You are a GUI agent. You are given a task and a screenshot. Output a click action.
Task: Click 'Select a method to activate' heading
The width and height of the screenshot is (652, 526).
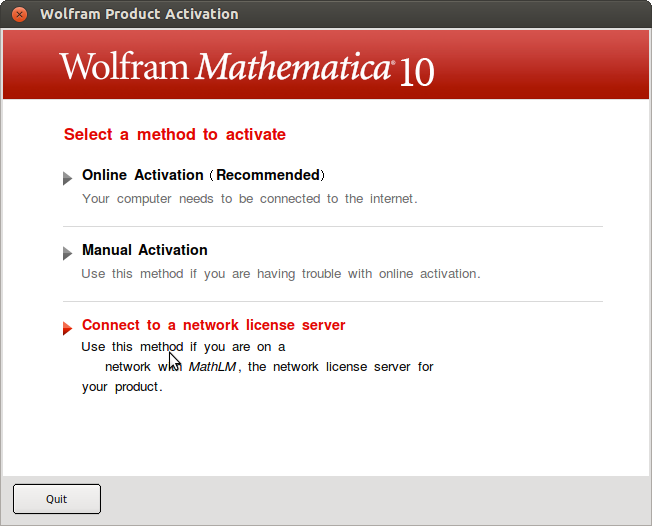click(175, 134)
